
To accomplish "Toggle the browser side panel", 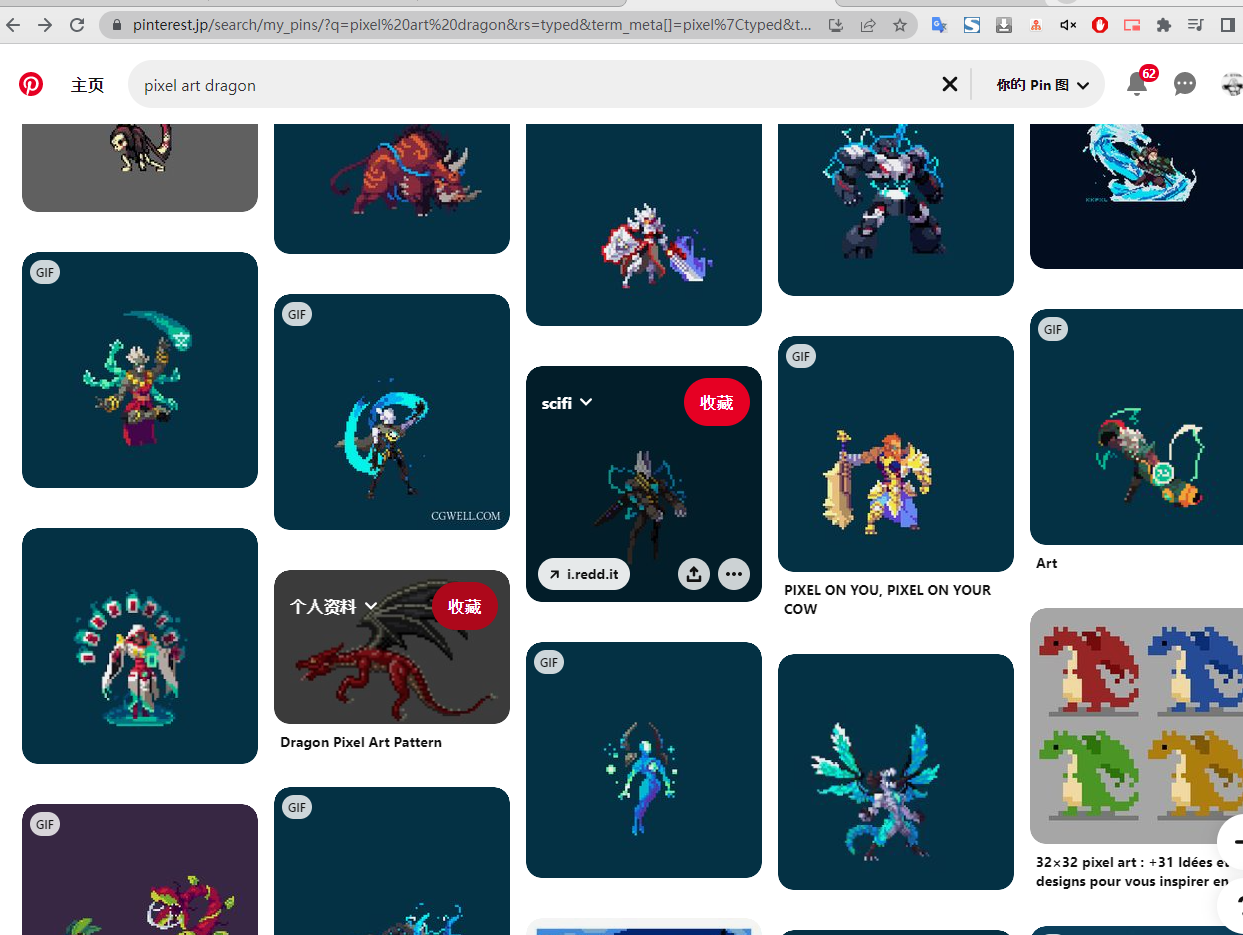I will tap(1228, 25).
